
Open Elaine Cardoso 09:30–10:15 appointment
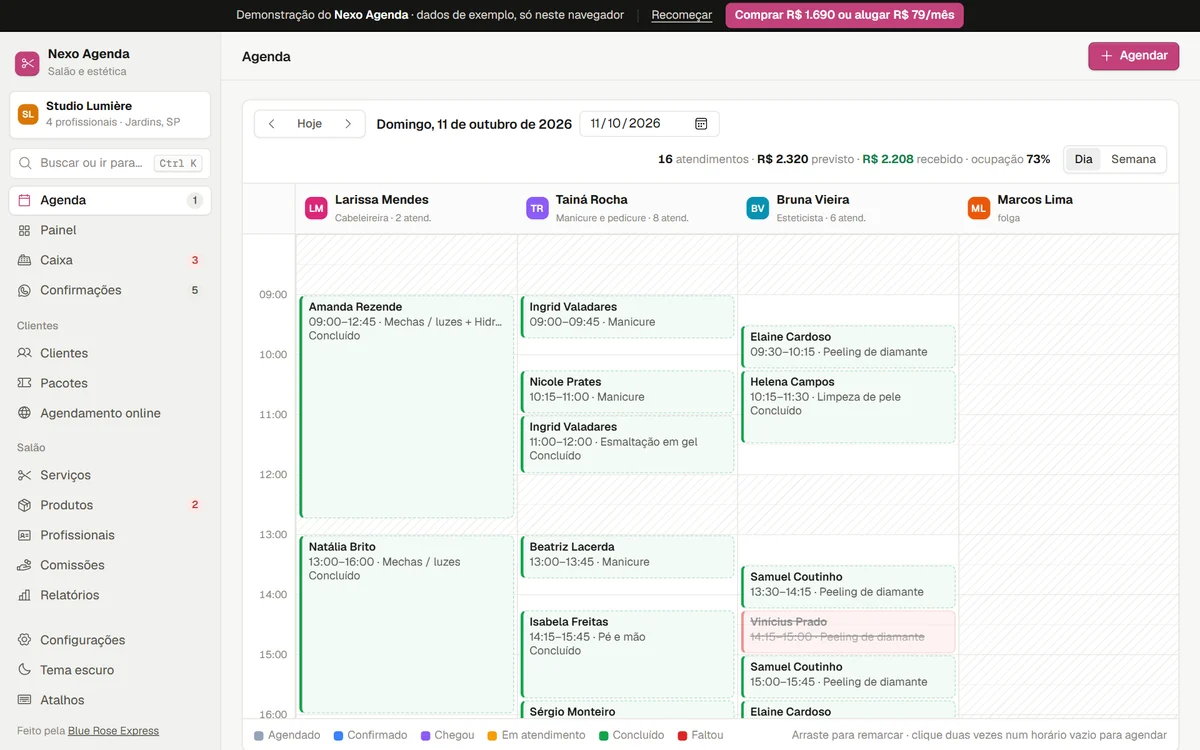tap(848, 347)
